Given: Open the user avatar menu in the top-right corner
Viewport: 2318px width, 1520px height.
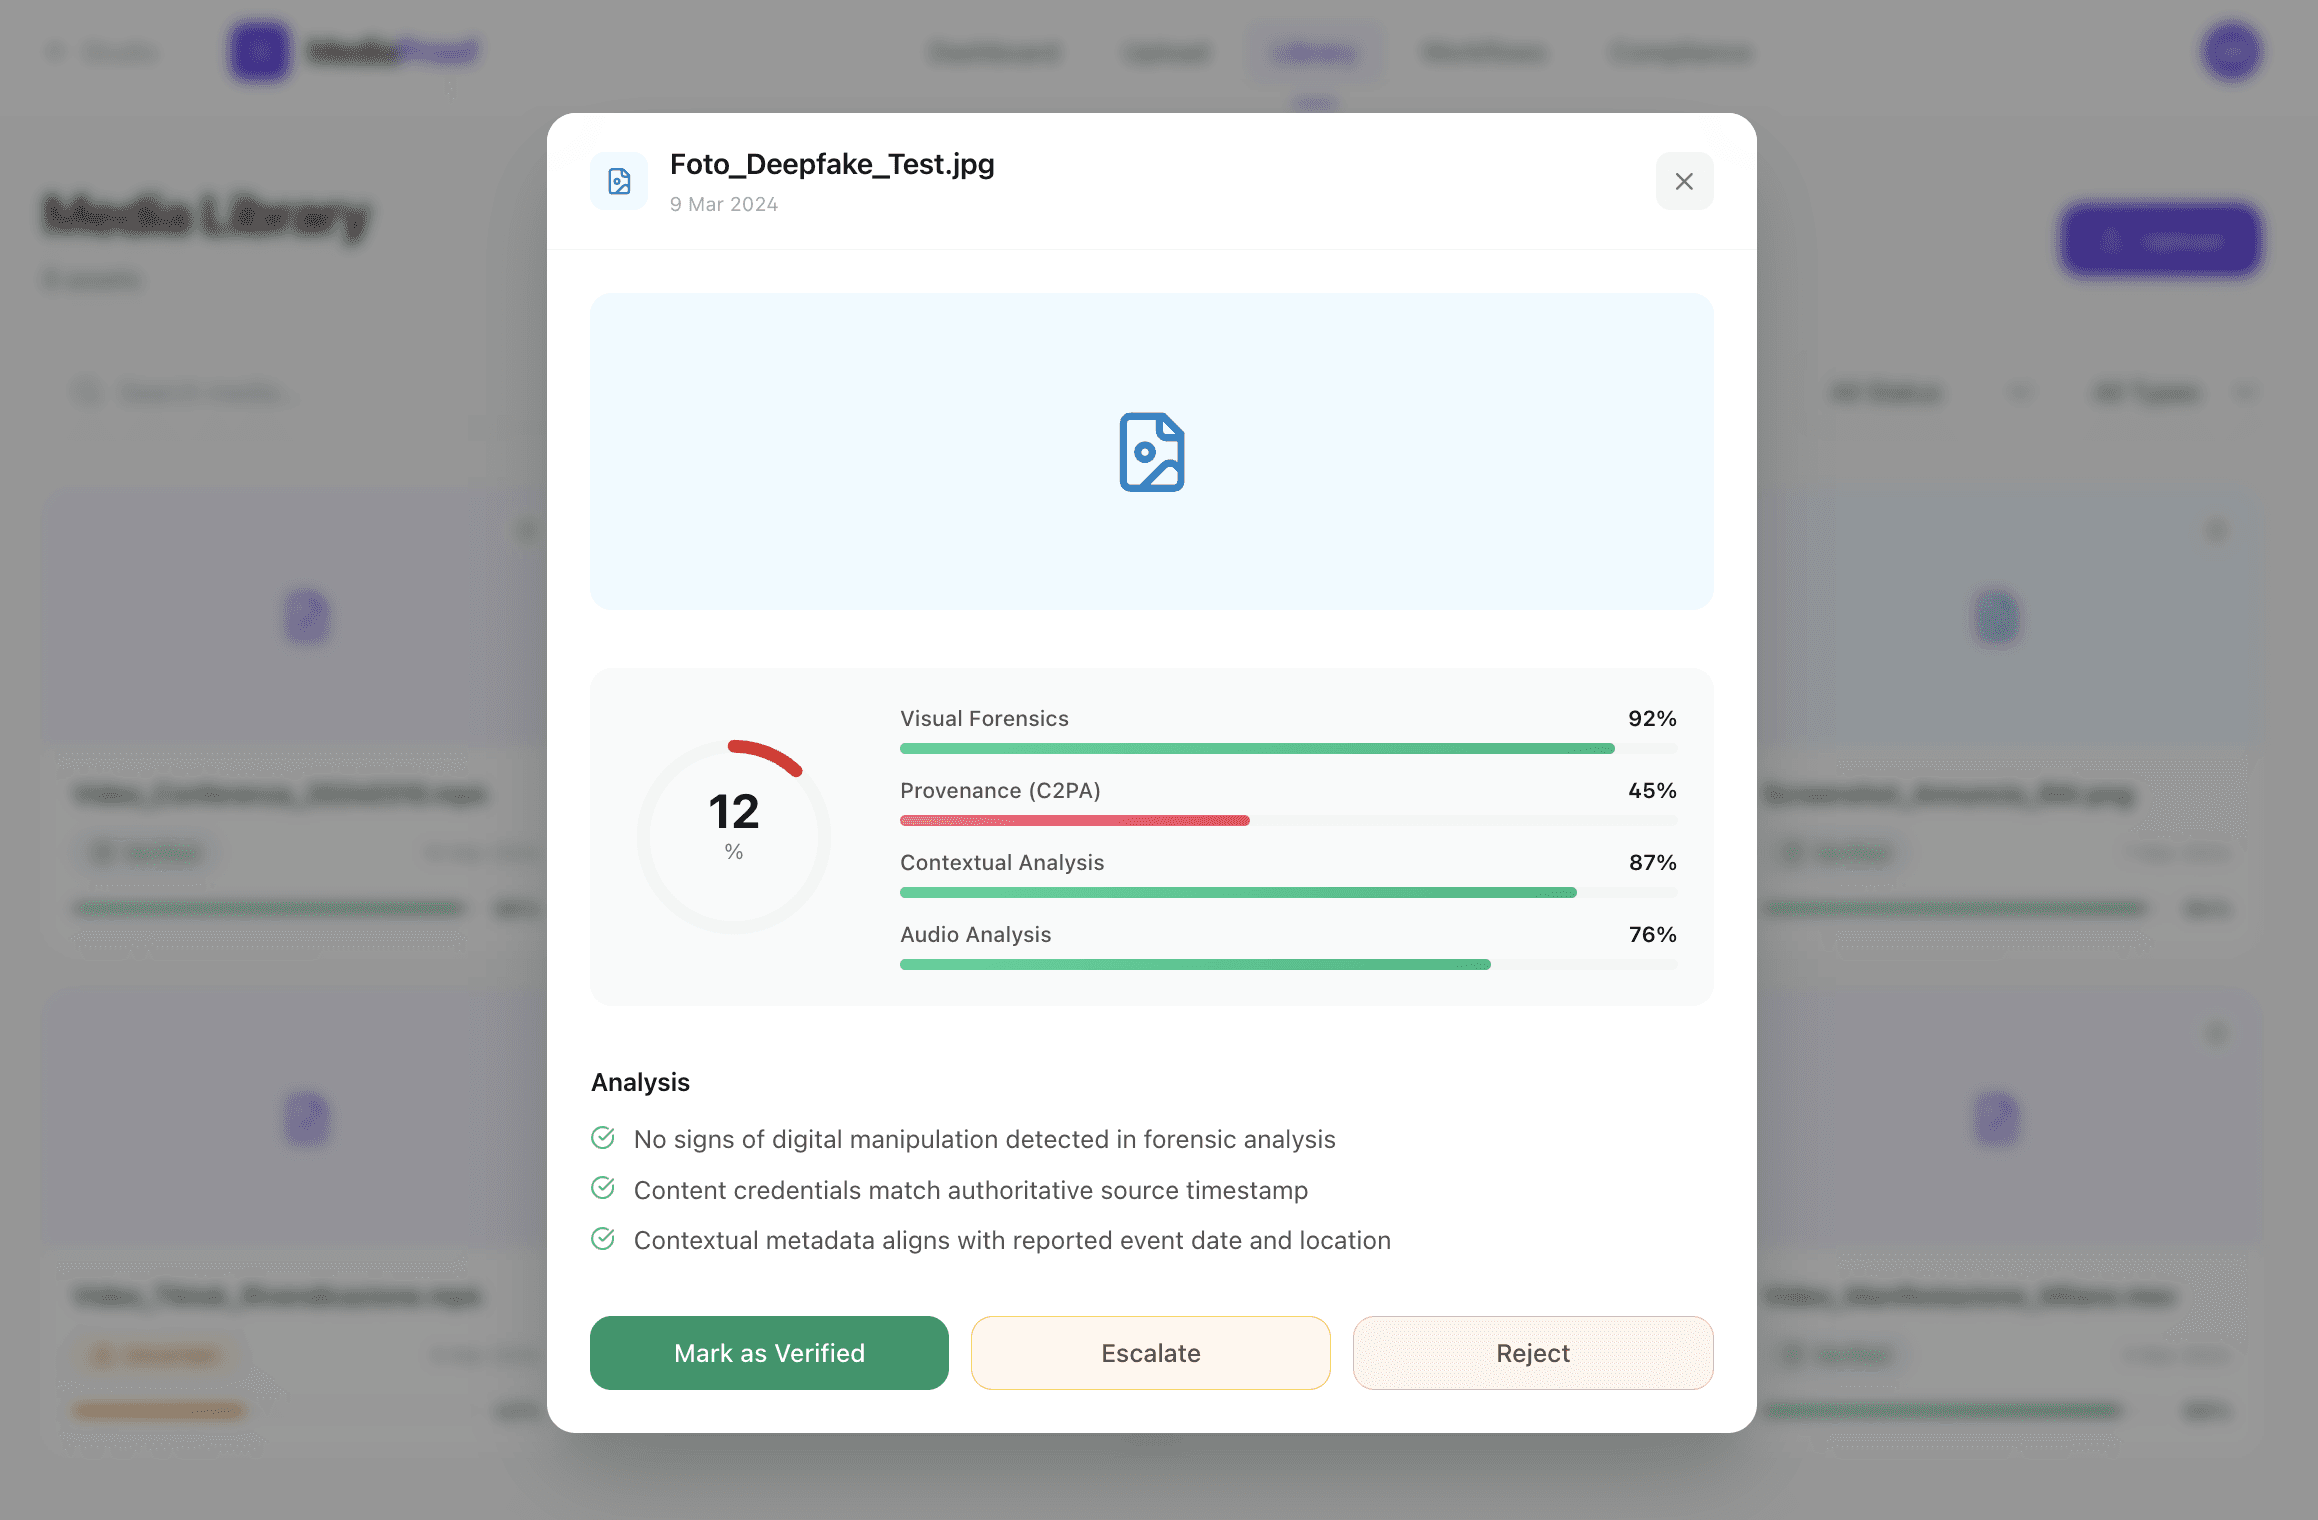Looking at the screenshot, I should tap(2231, 52).
